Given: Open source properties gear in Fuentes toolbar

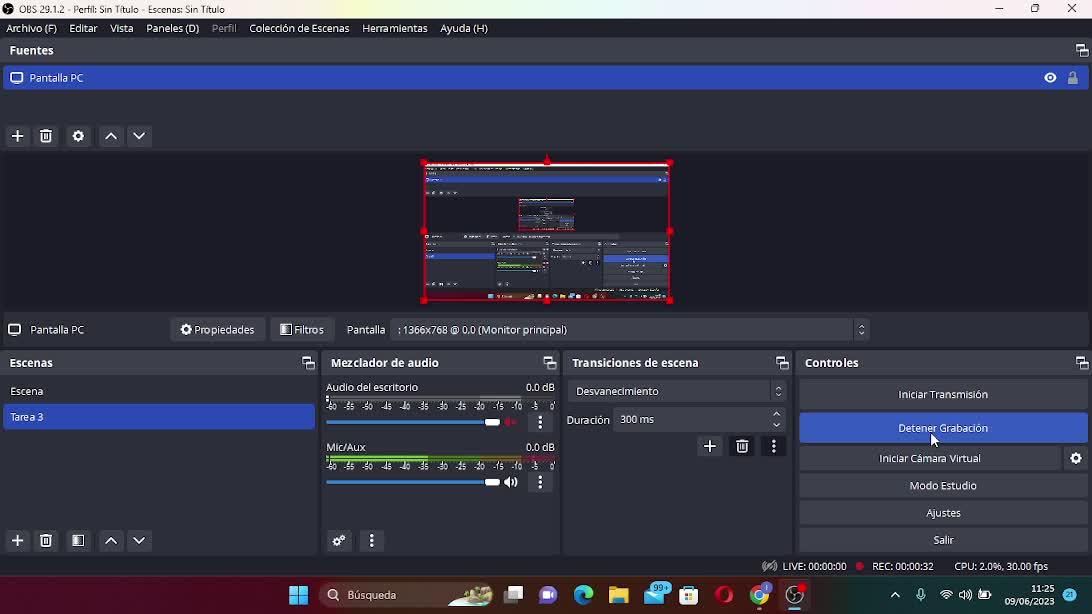Looking at the screenshot, I should [78, 136].
